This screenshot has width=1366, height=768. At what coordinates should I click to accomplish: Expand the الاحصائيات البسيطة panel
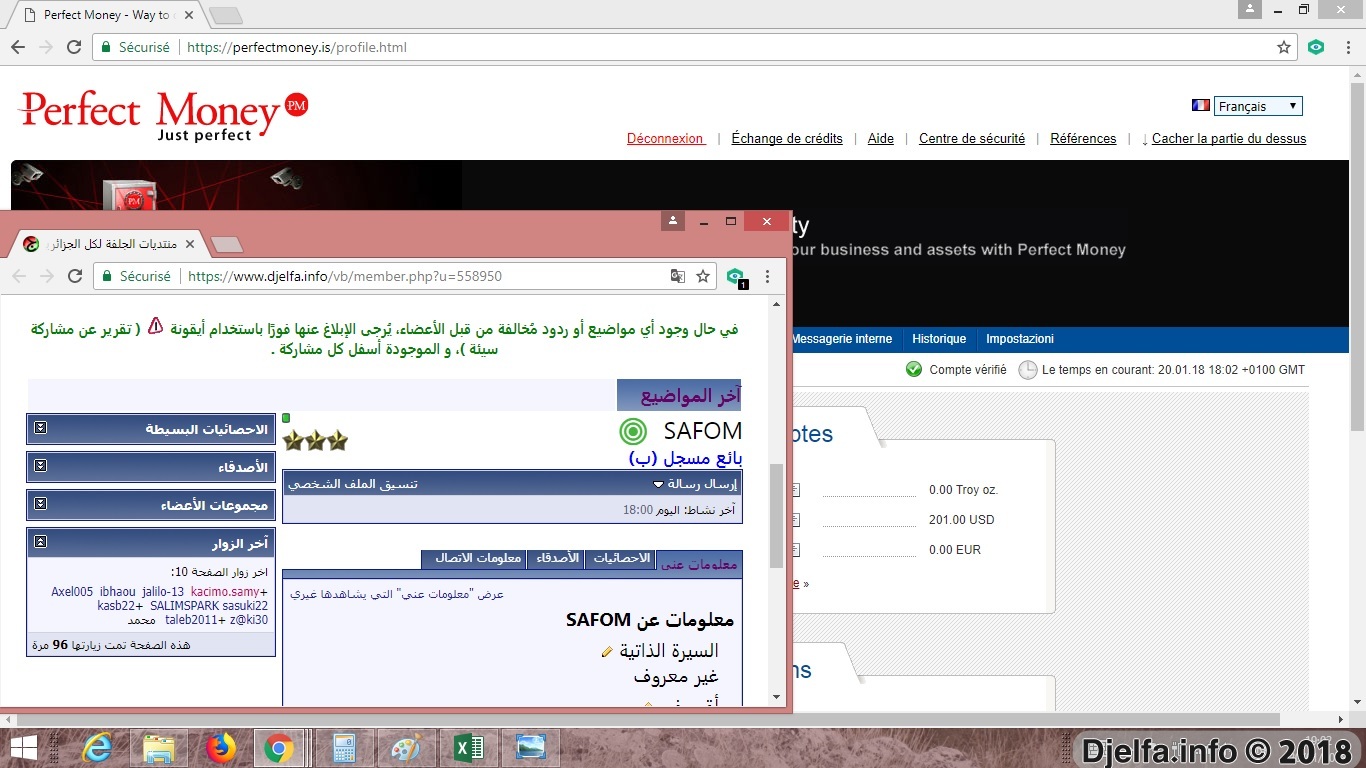click(40, 428)
